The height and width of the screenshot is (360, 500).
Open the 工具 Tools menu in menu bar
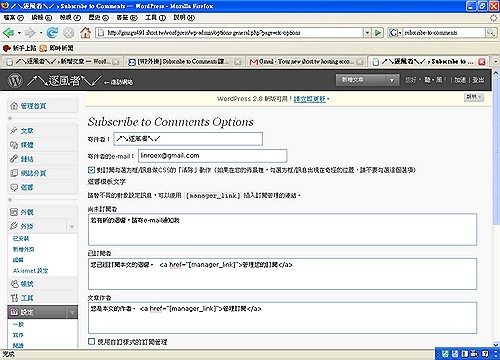pos(155,18)
